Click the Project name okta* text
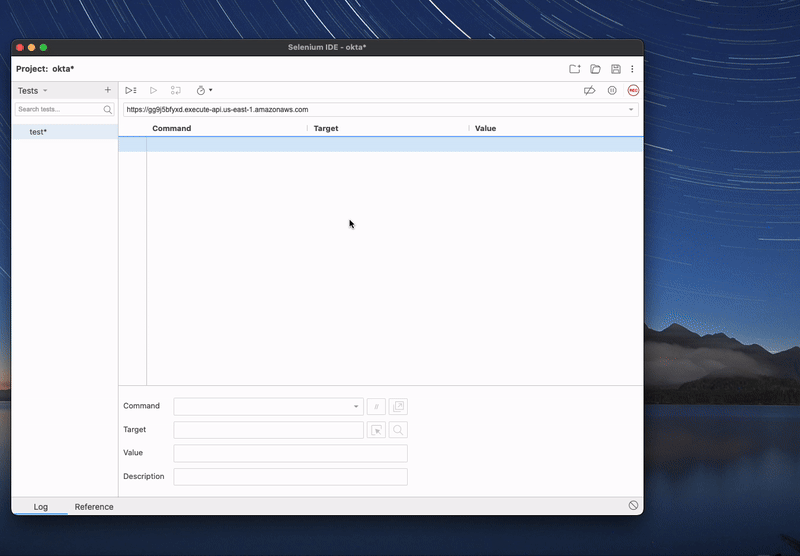 [63, 69]
